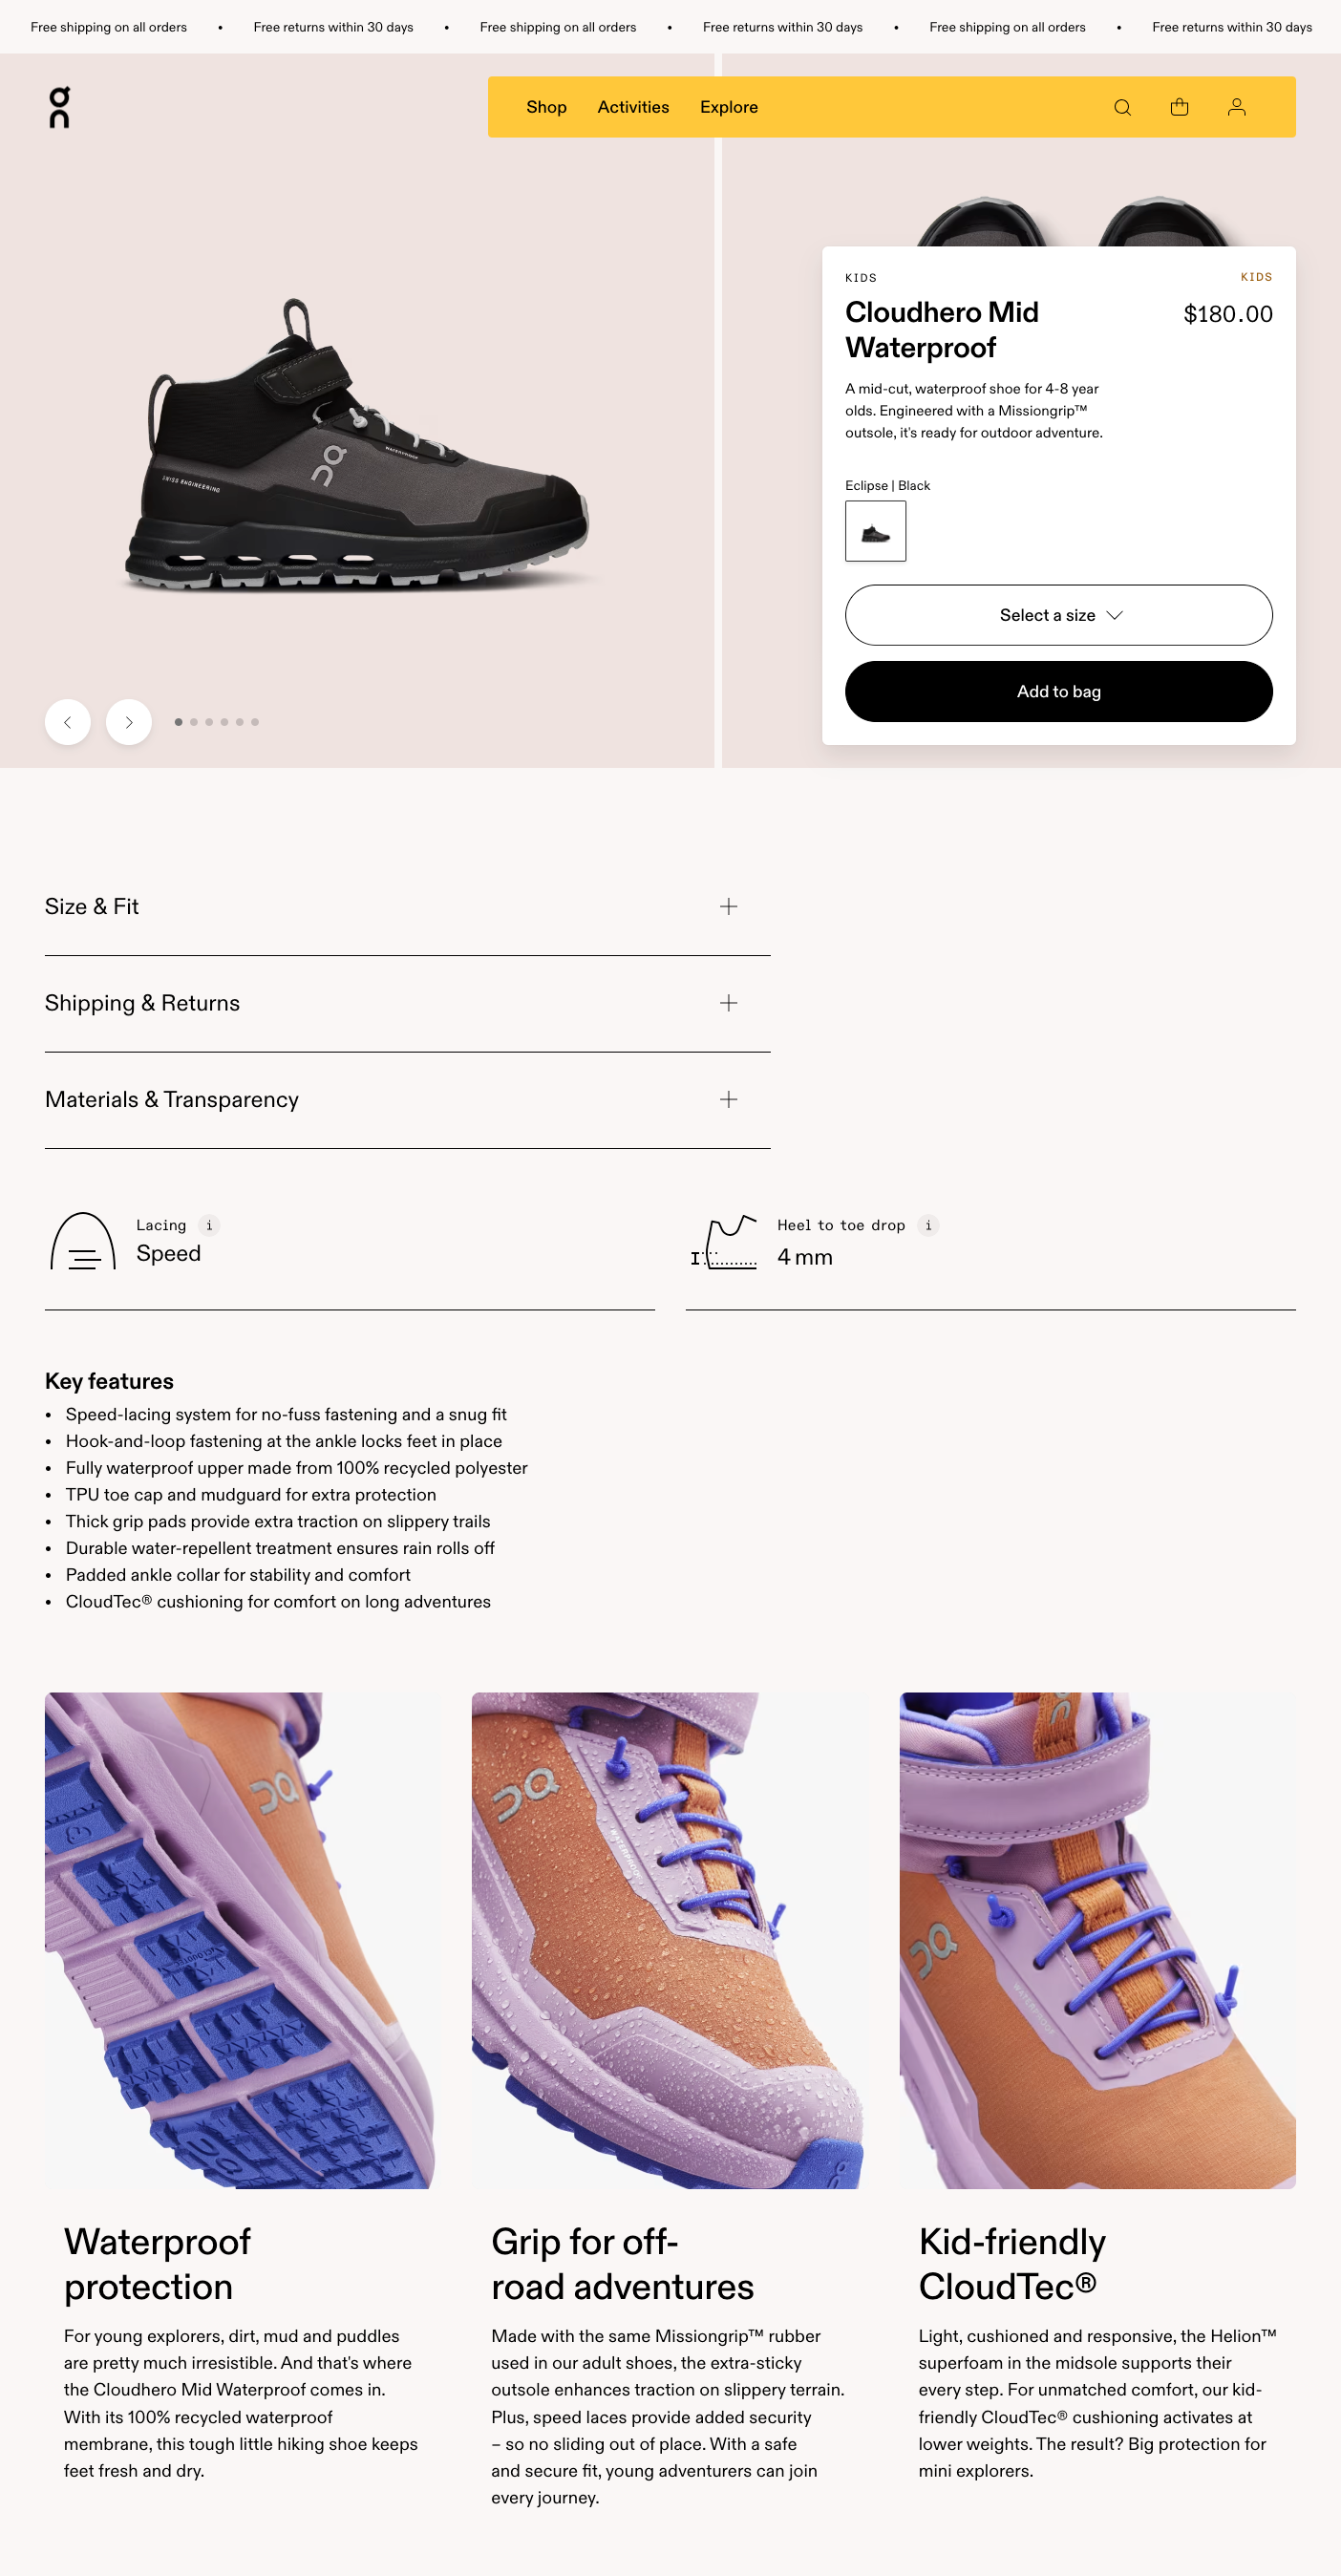Open the search magnifier icon
This screenshot has width=1341, height=2576.
coord(1122,107)
